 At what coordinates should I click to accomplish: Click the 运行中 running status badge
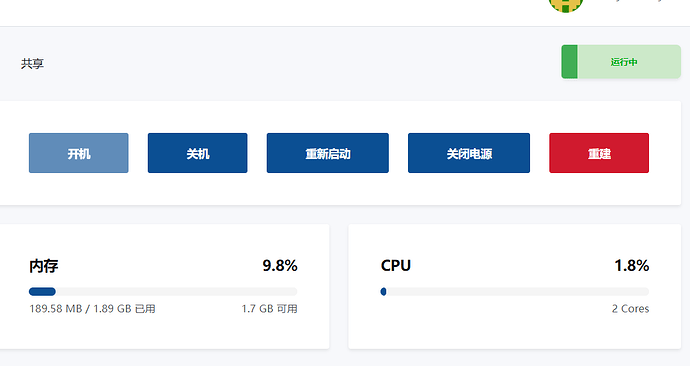pos(621,62)
